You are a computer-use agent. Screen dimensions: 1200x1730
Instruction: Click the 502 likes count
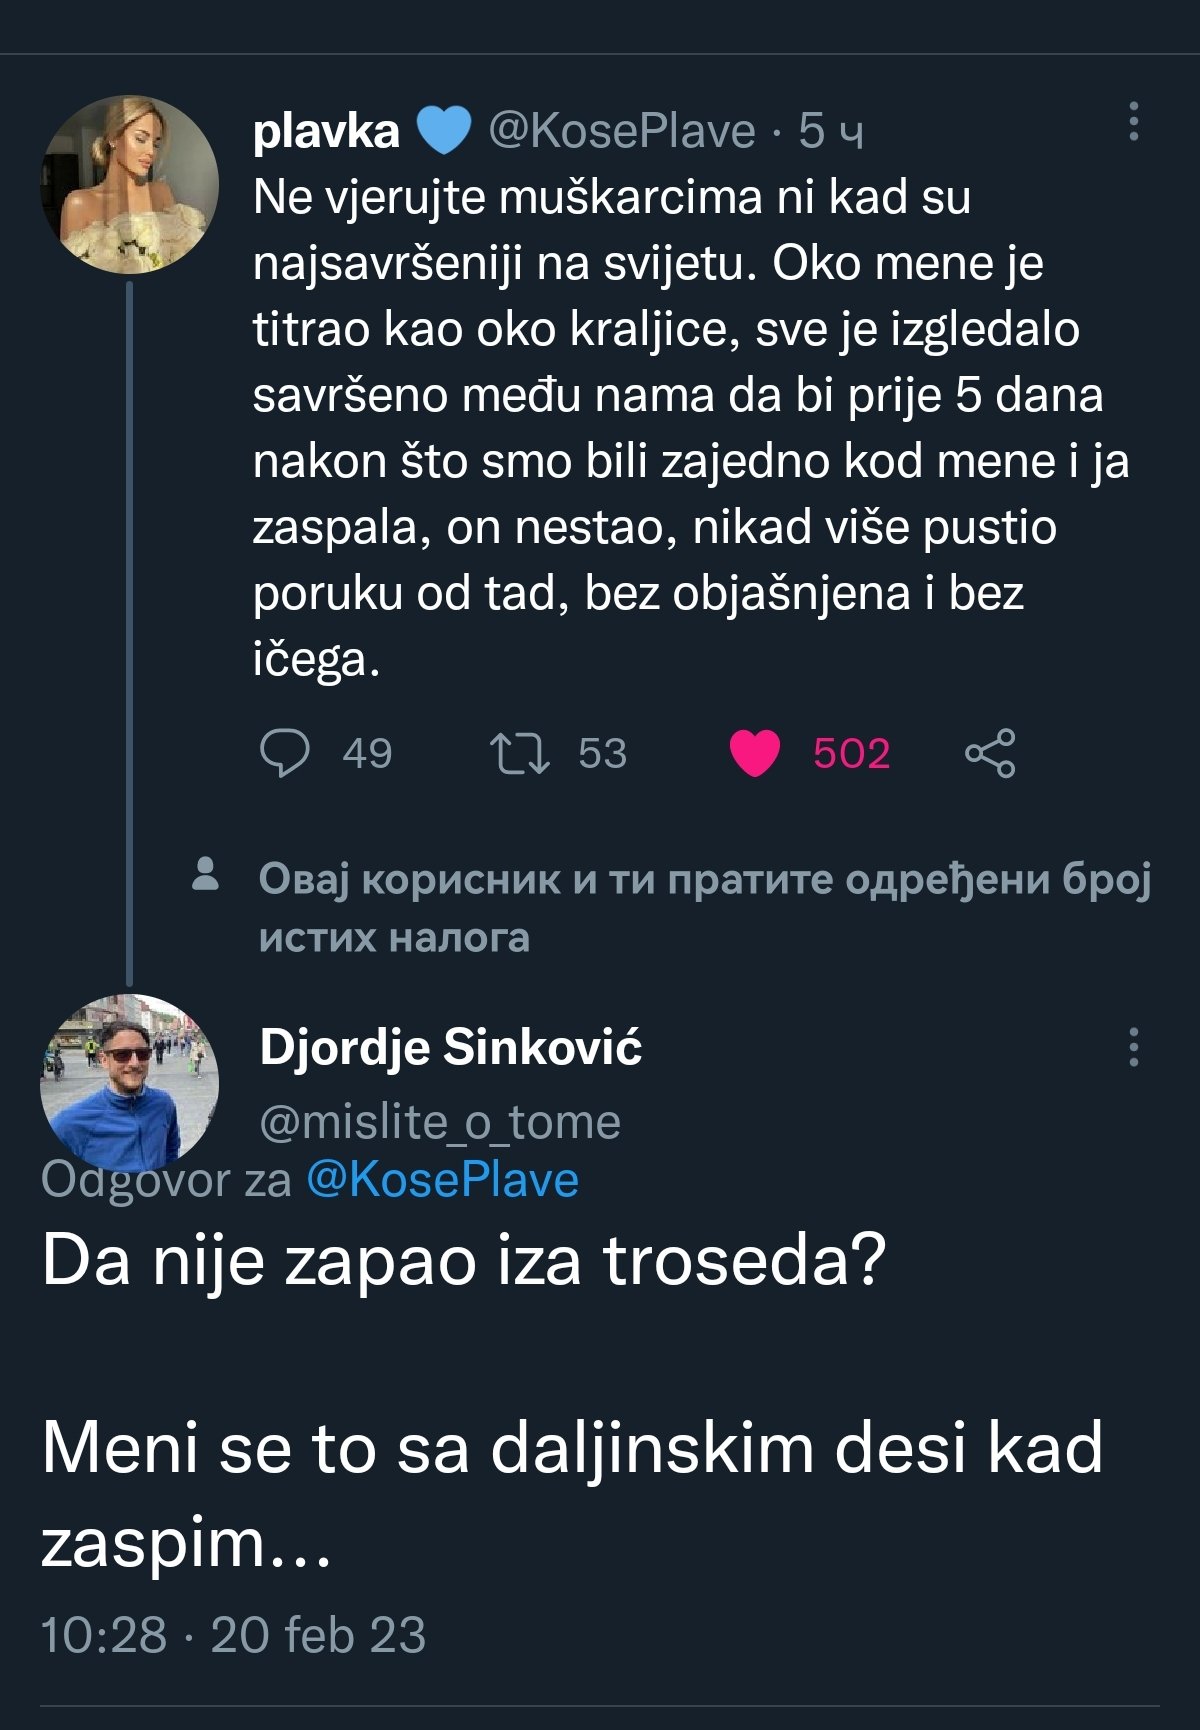[x=851, y=753]
